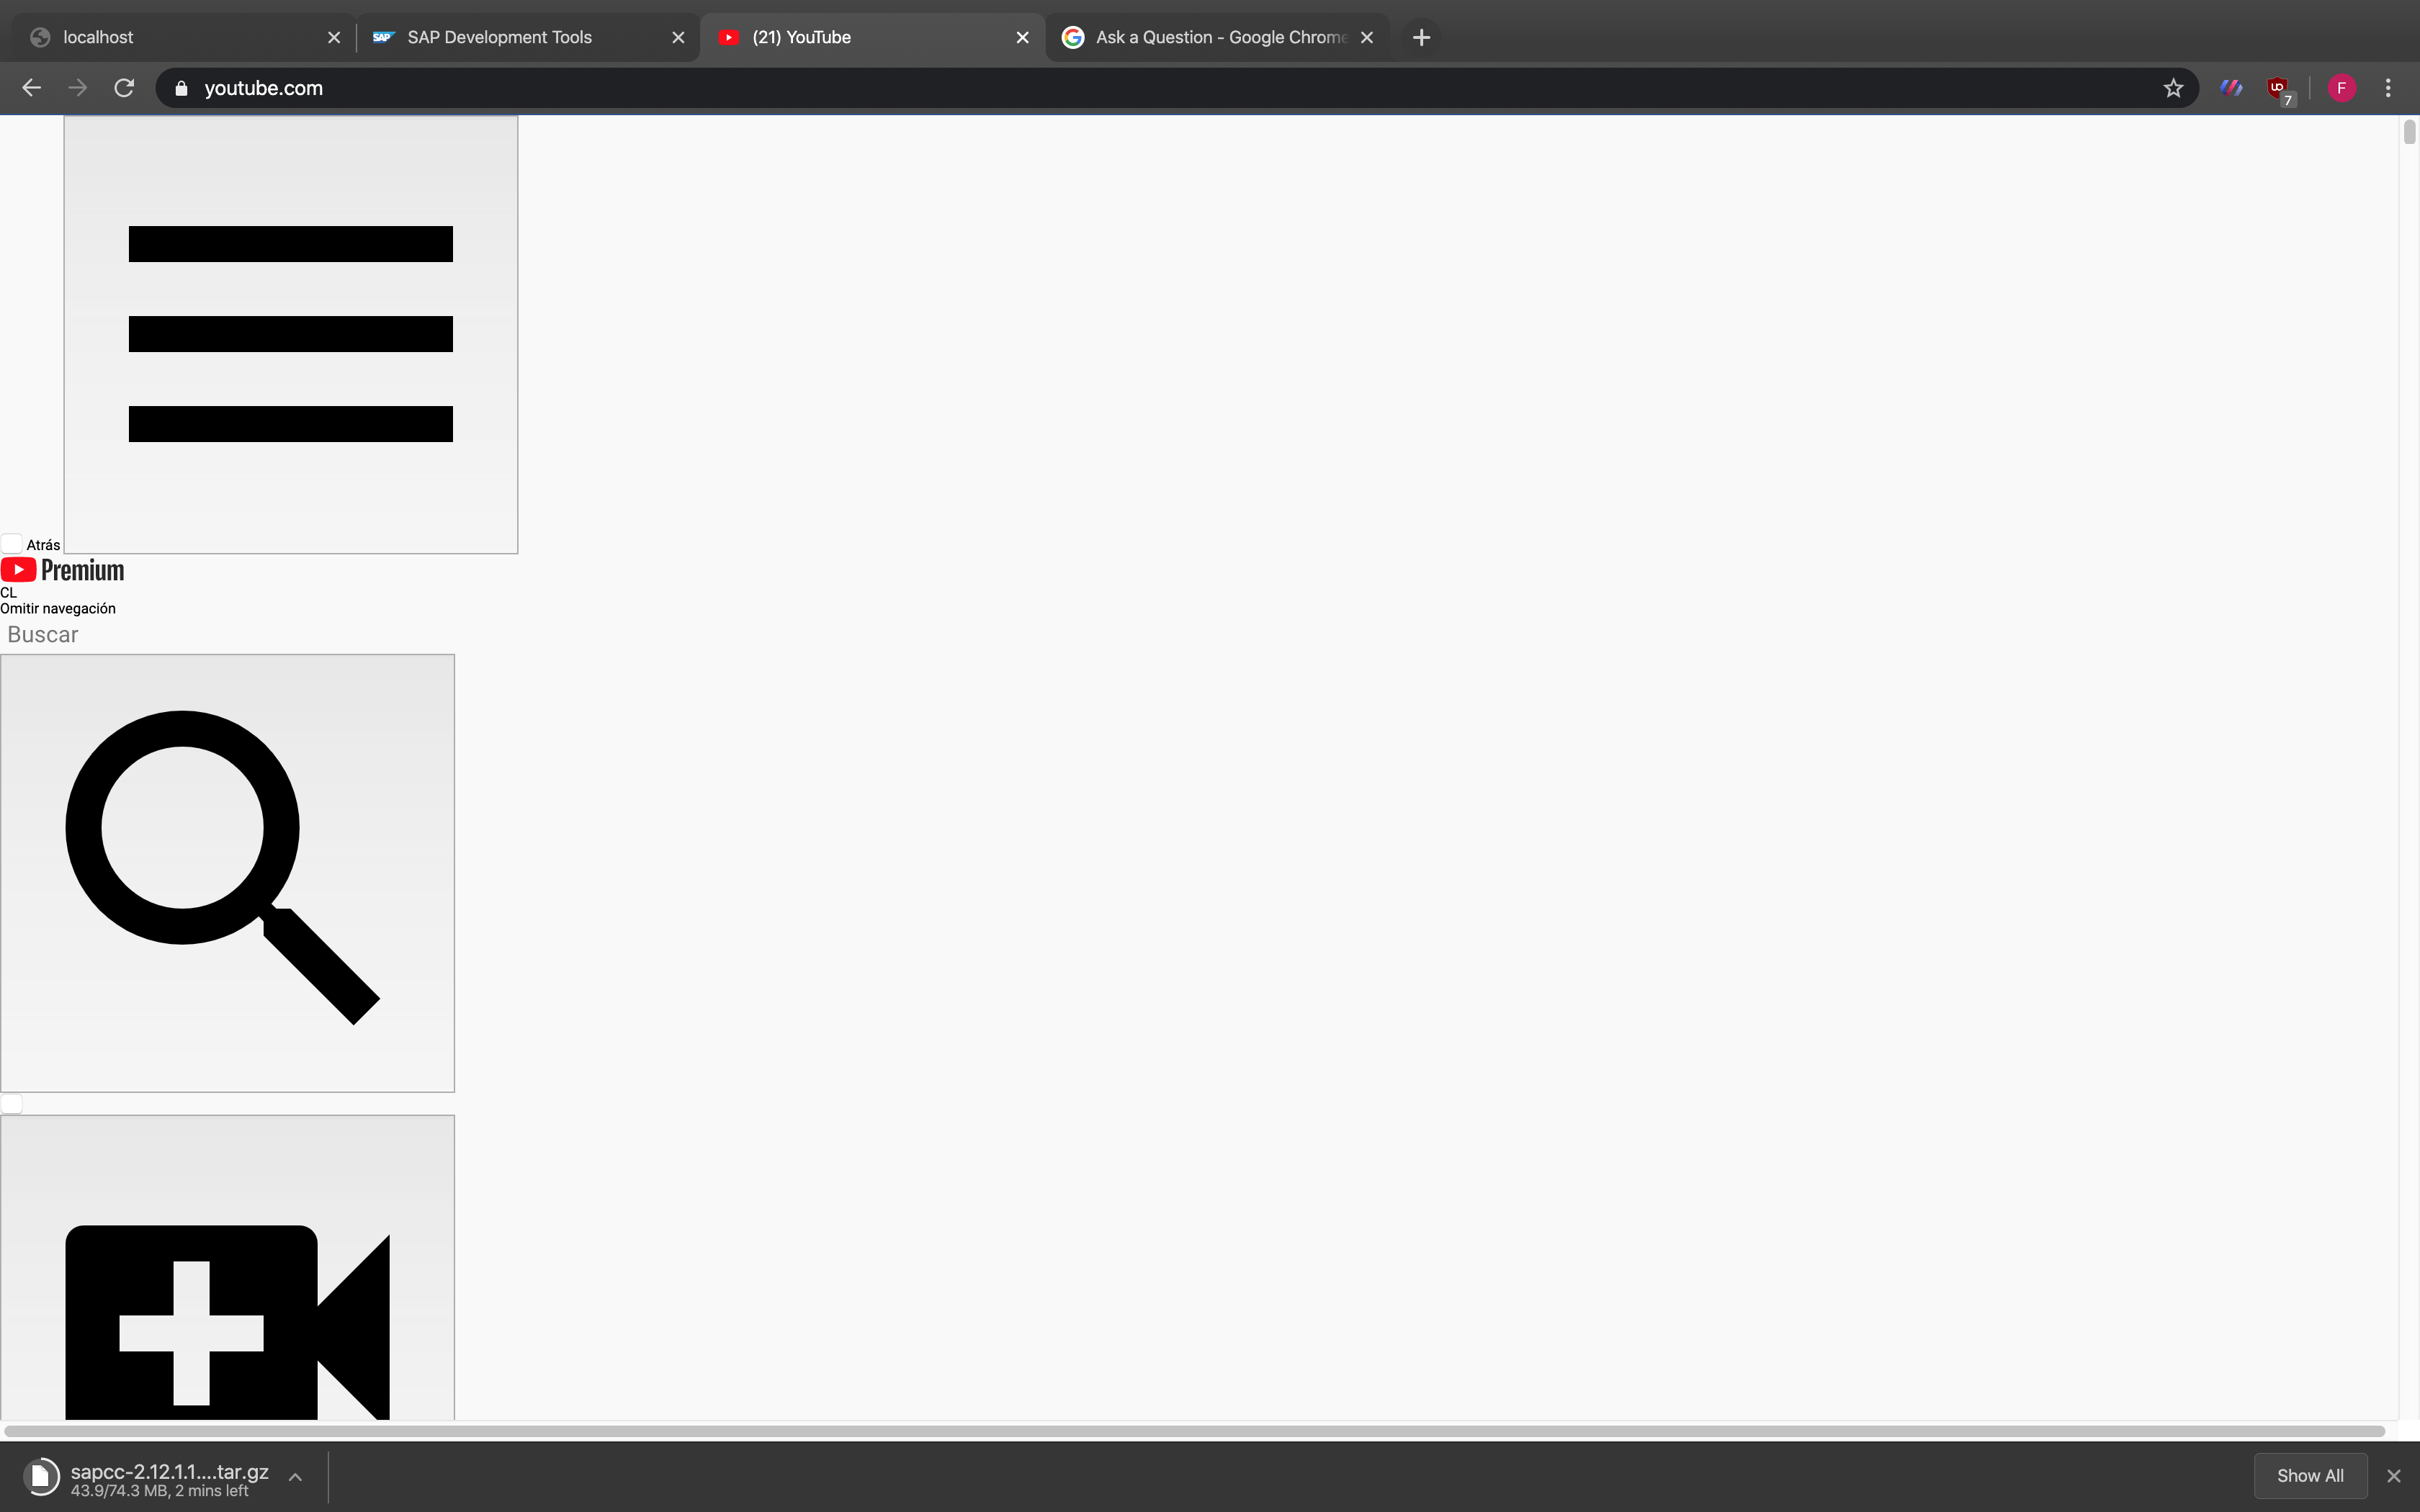
Task: Open the uBlock Origin extension icon
Action: (2278, 88)
